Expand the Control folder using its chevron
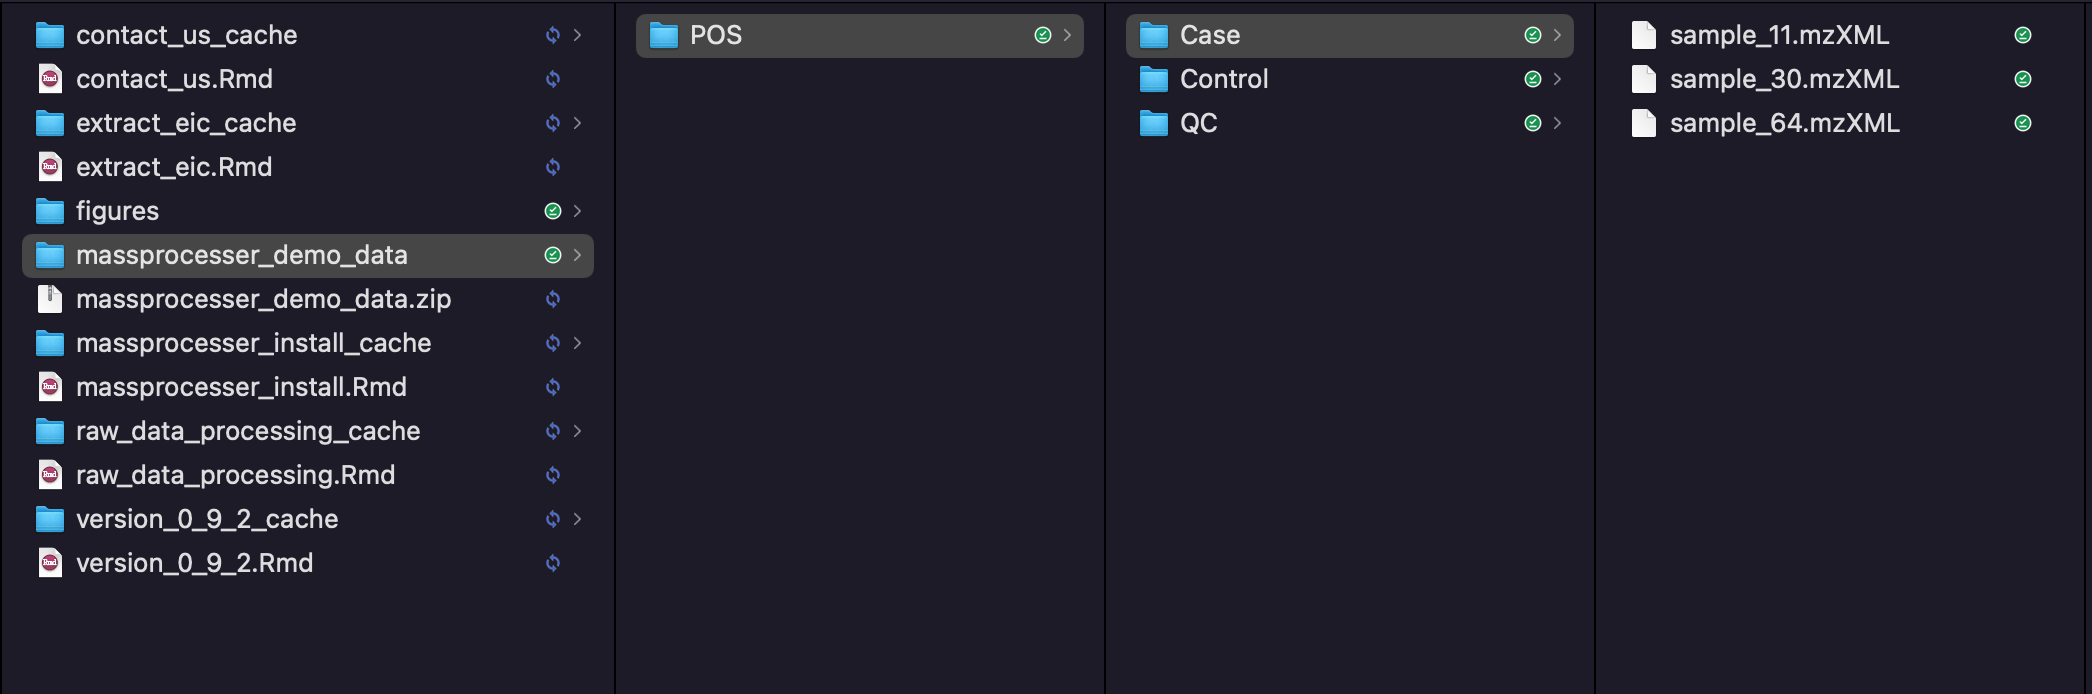This screenshot has height=694, width=2092. pos(1558,79)
